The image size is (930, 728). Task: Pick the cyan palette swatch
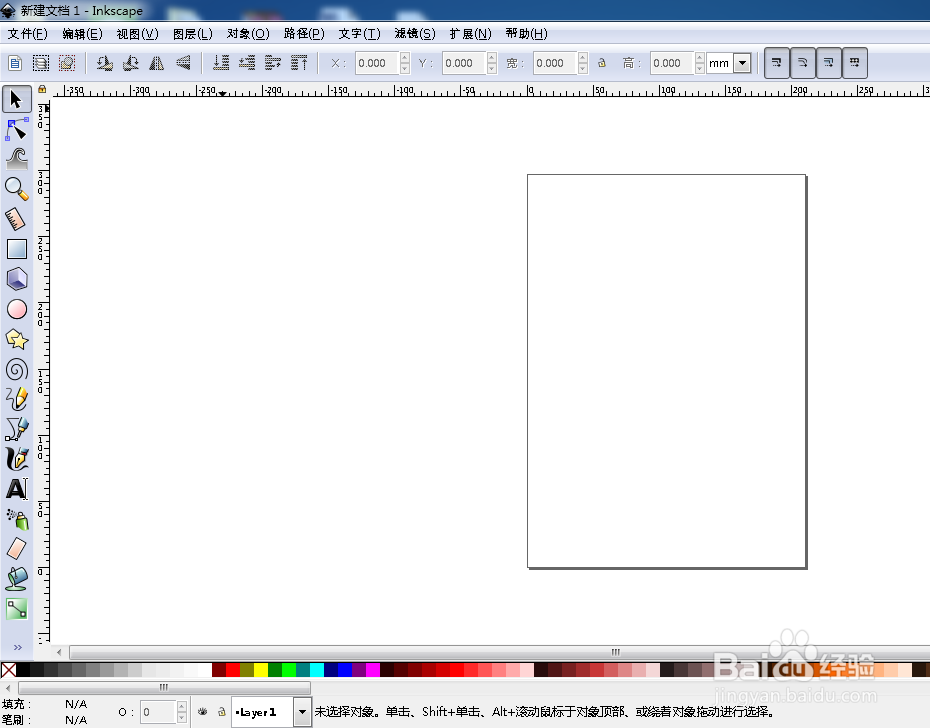tap(316, 670)
